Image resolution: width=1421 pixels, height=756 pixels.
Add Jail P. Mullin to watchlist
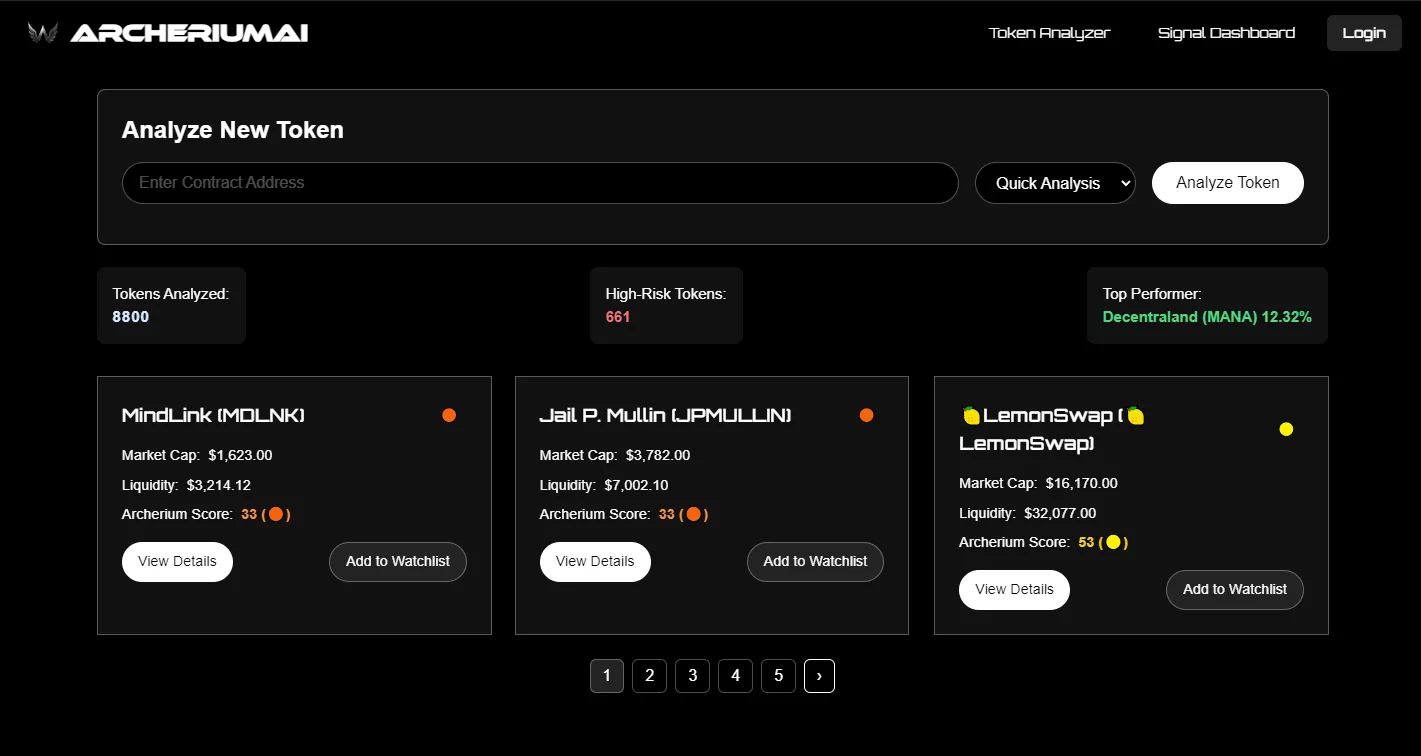[814, 561]
